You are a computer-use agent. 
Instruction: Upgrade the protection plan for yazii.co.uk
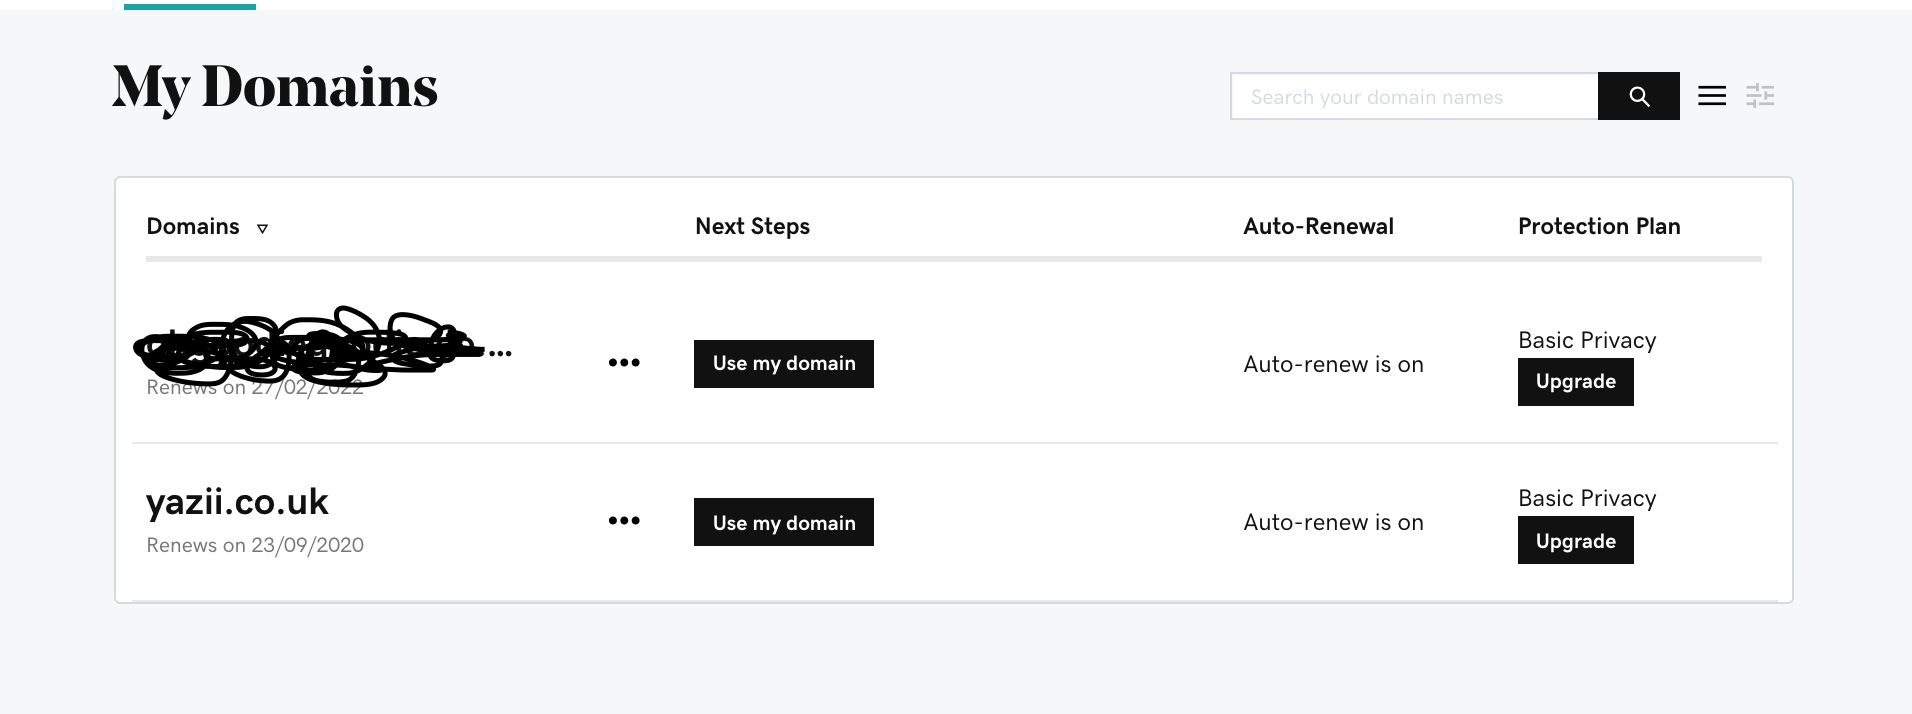(x=1576, y=540)
